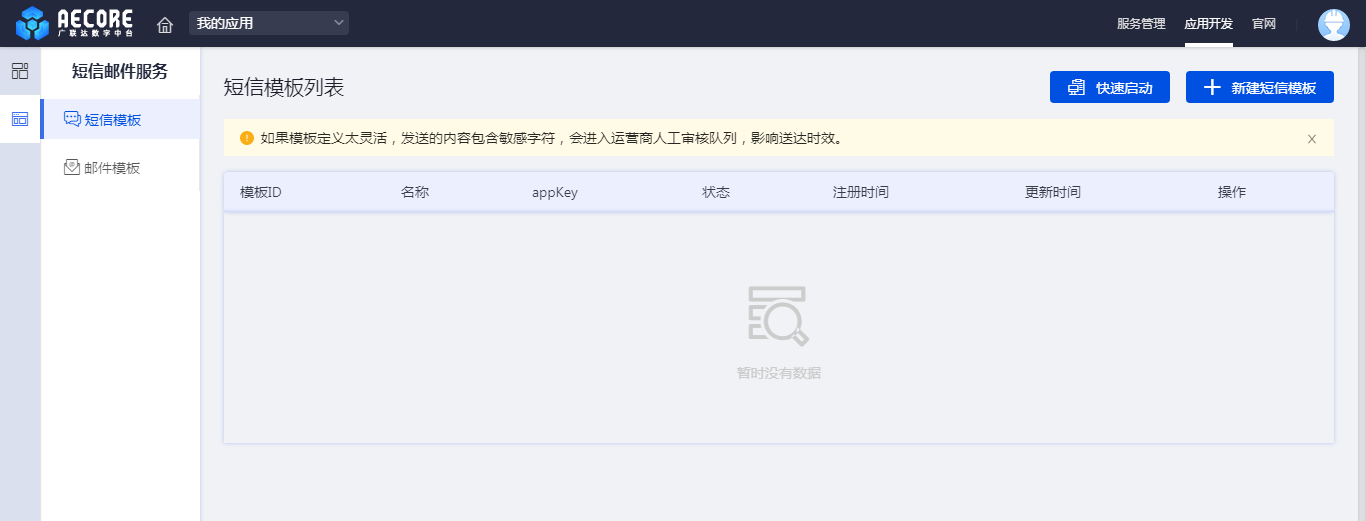This screenshot has height=521, width=1366.
Task: Click the 新建短信模板 button
Action: 1259,88
